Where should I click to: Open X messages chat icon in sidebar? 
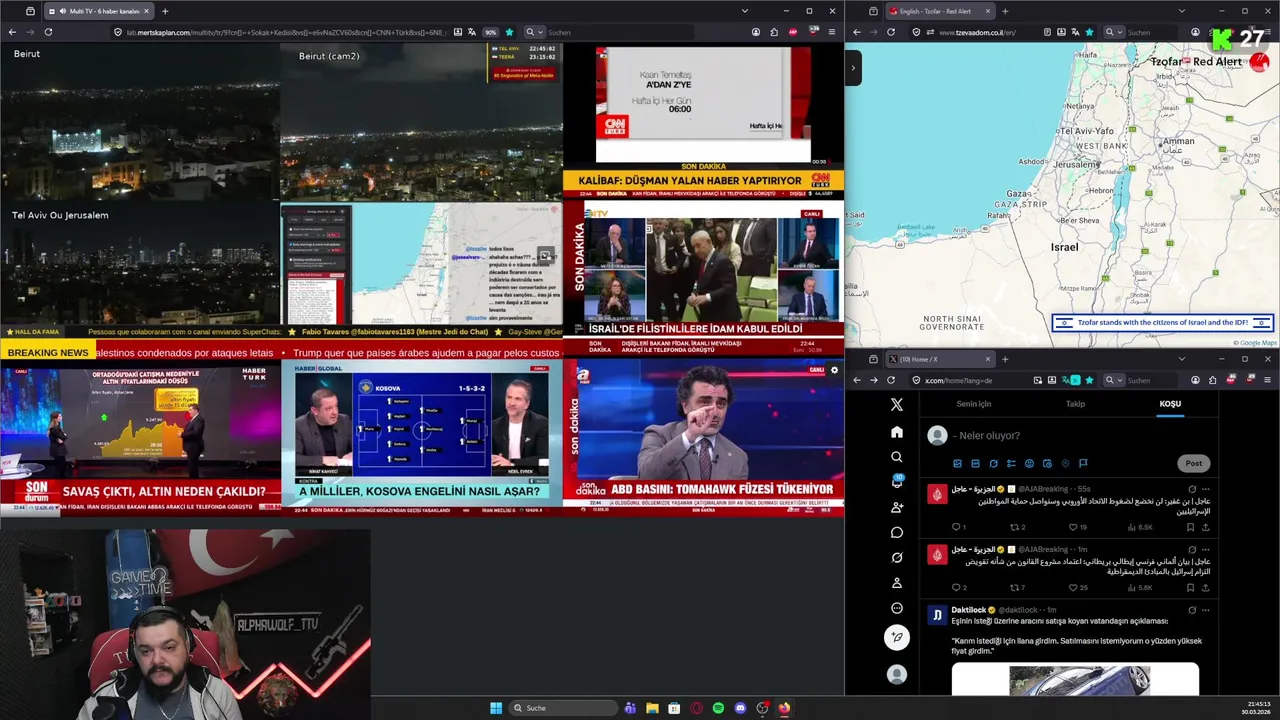[897, 532]
